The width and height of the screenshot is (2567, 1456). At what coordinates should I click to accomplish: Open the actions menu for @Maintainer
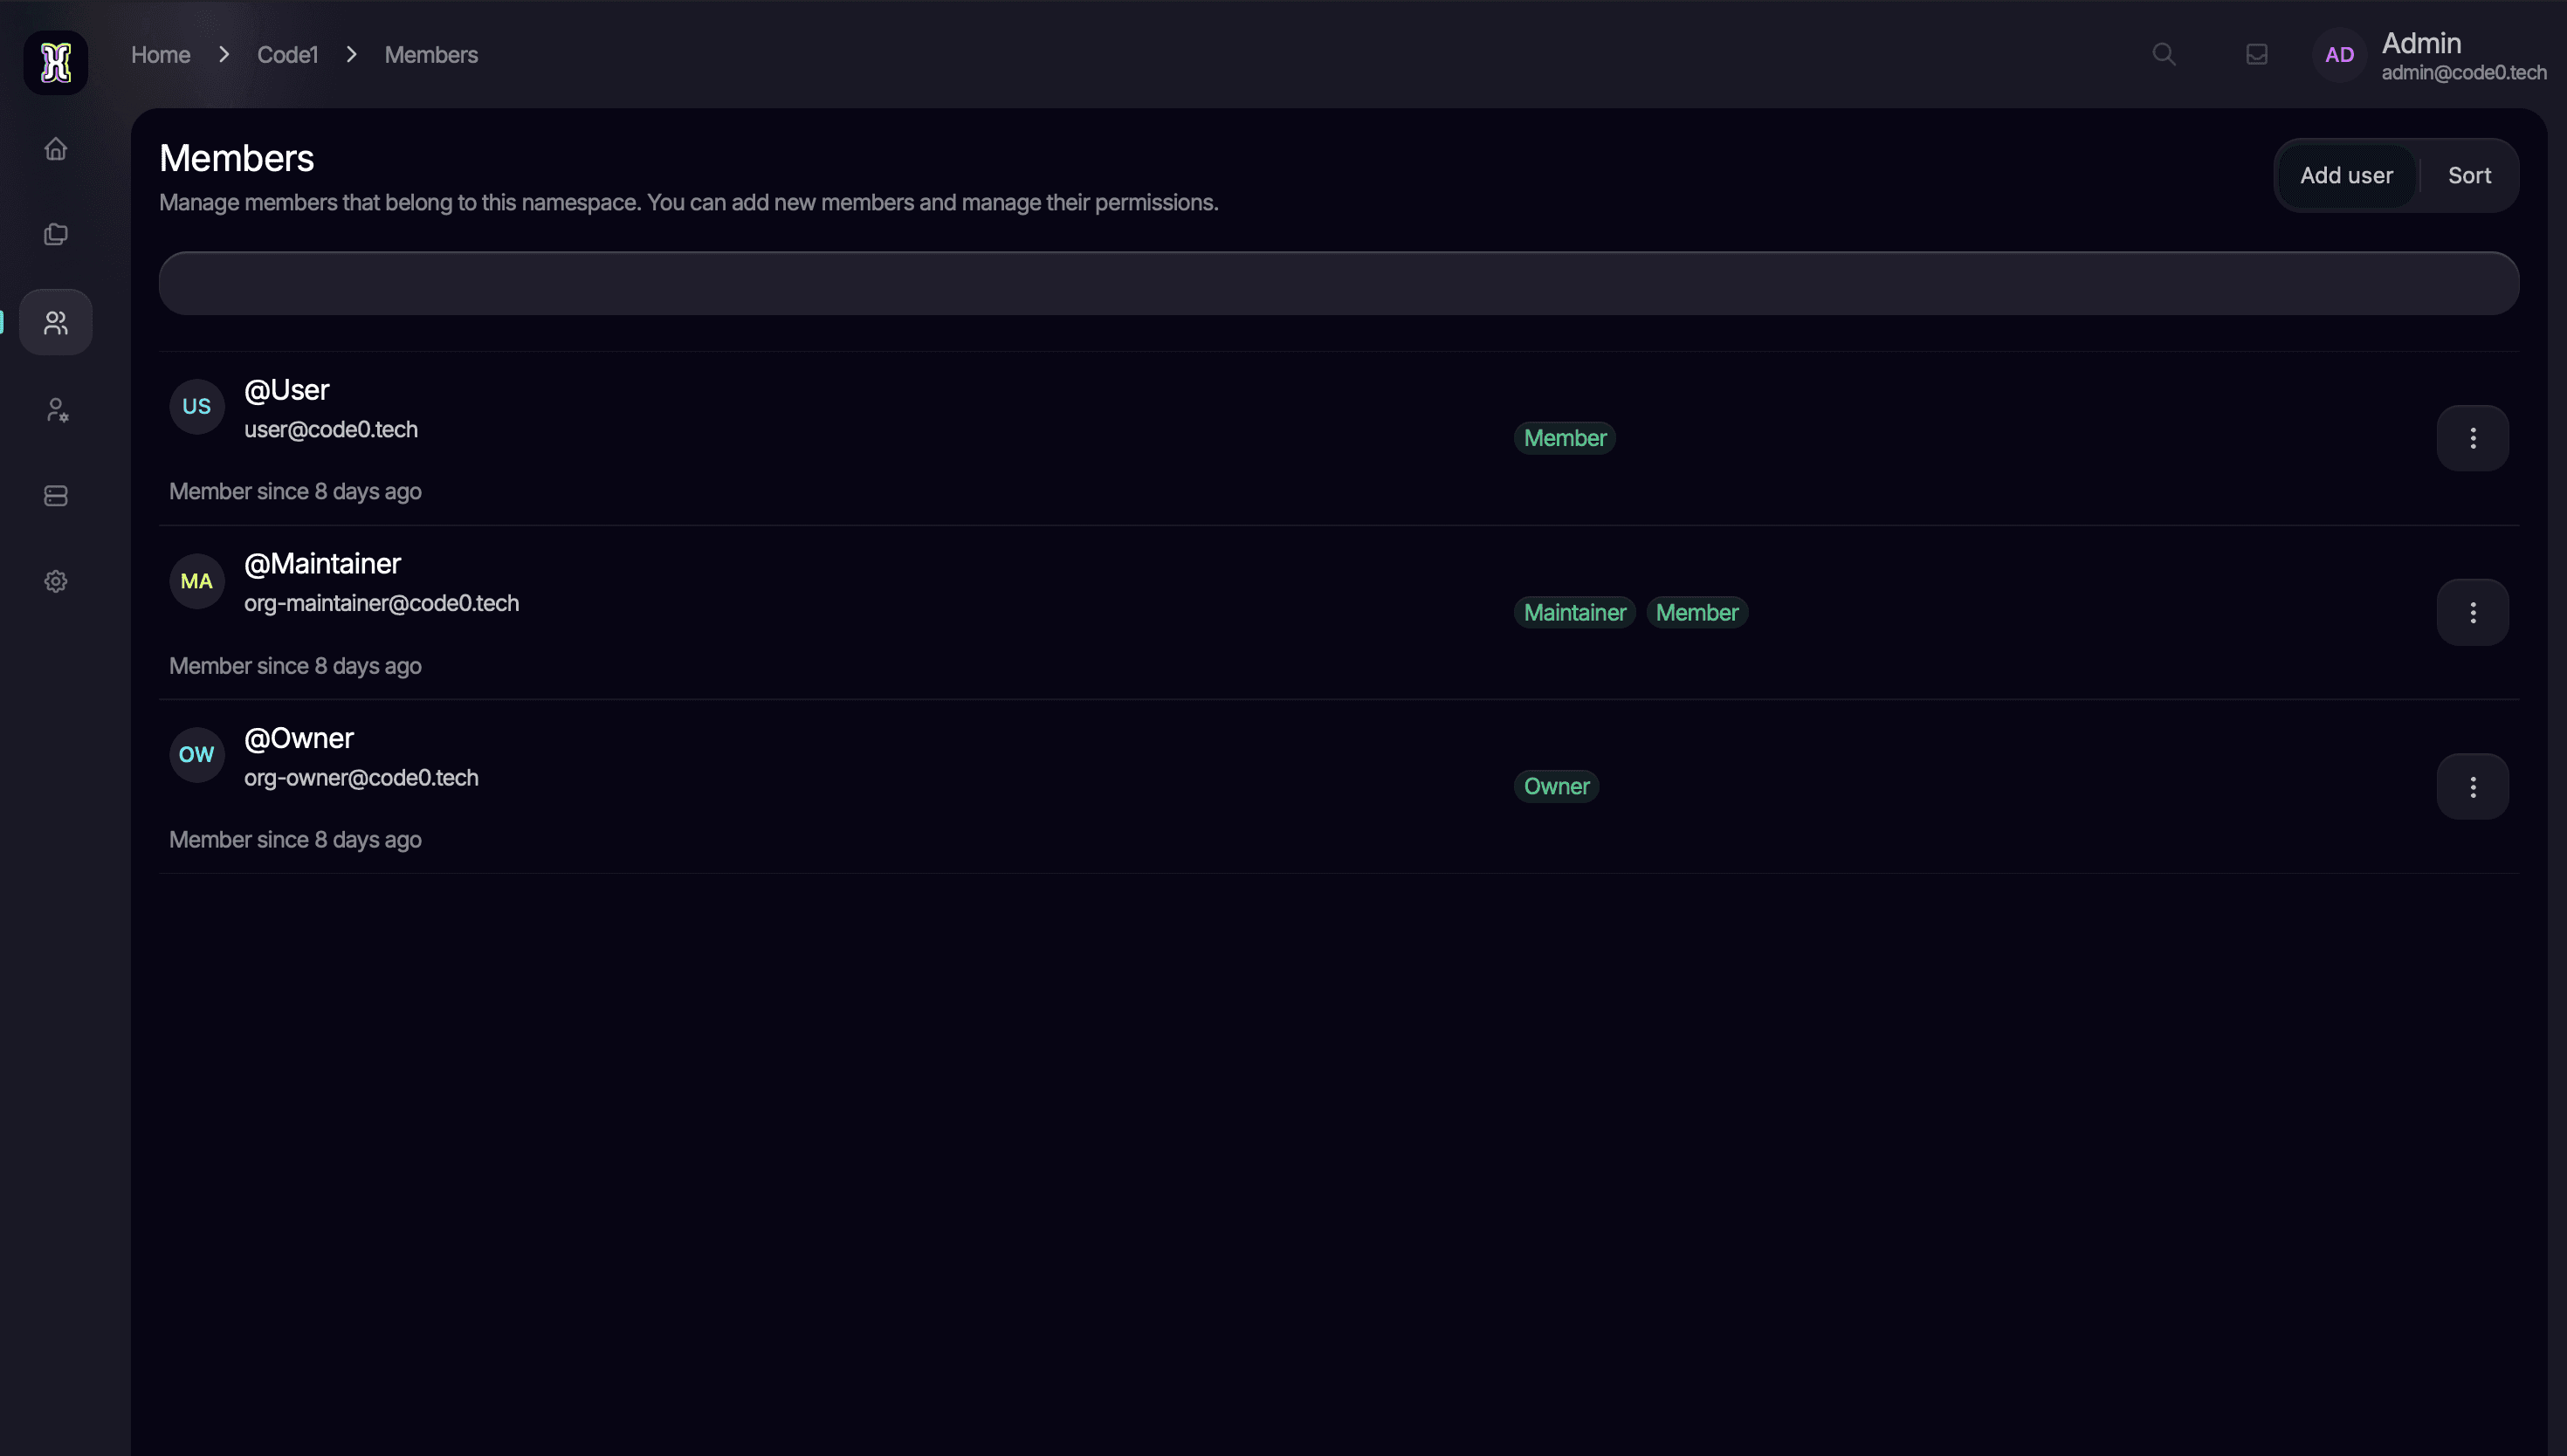coord(2472,611)
